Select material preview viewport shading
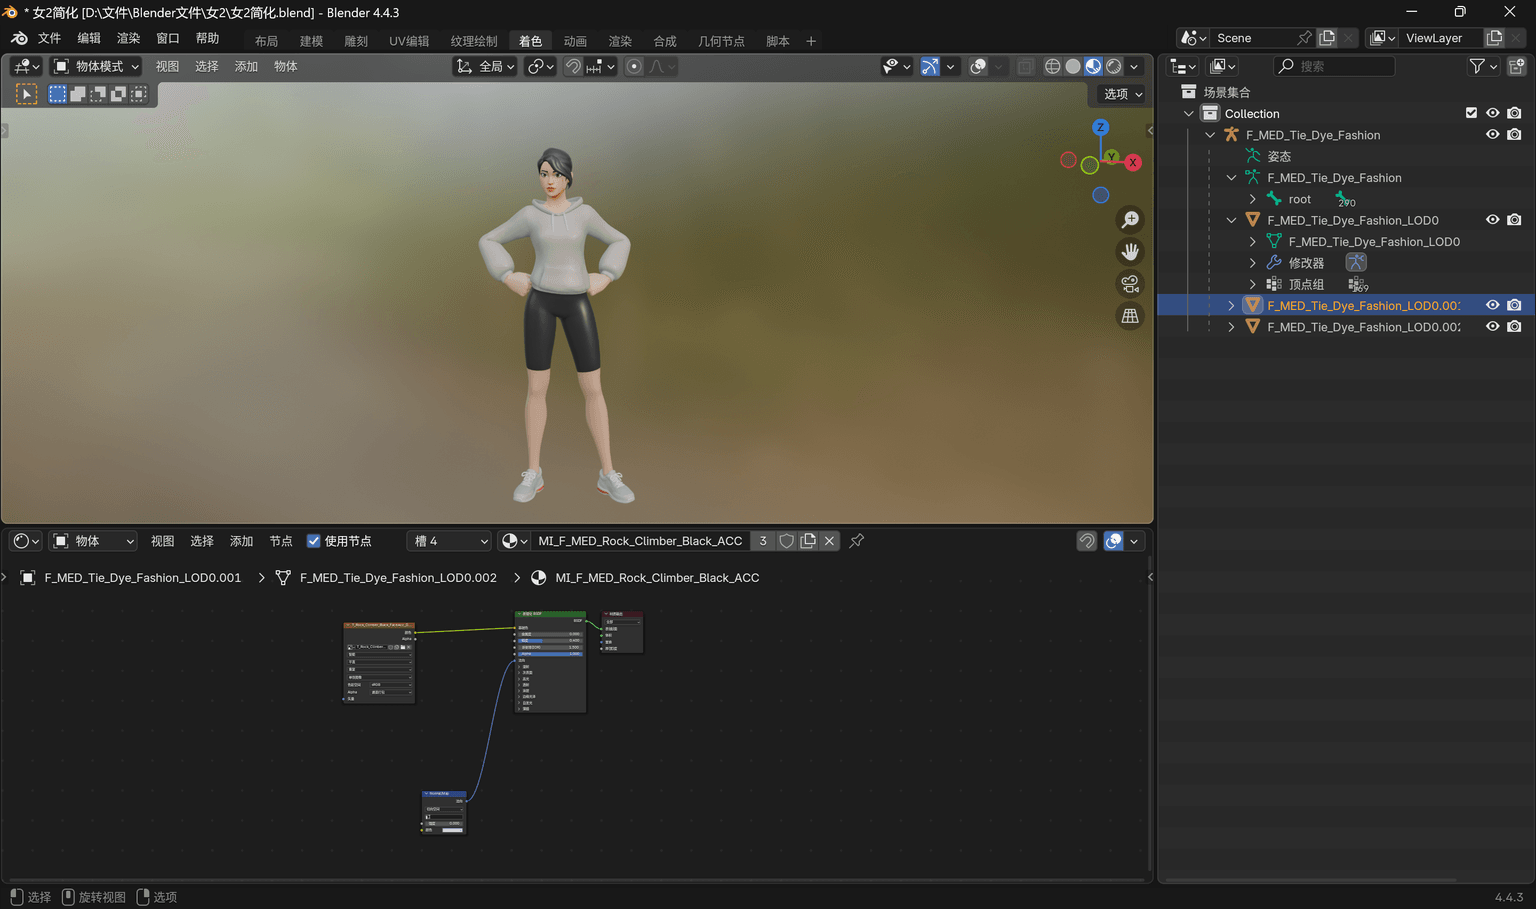This screenshot has width=1536, height=909. click(1093, 66)
